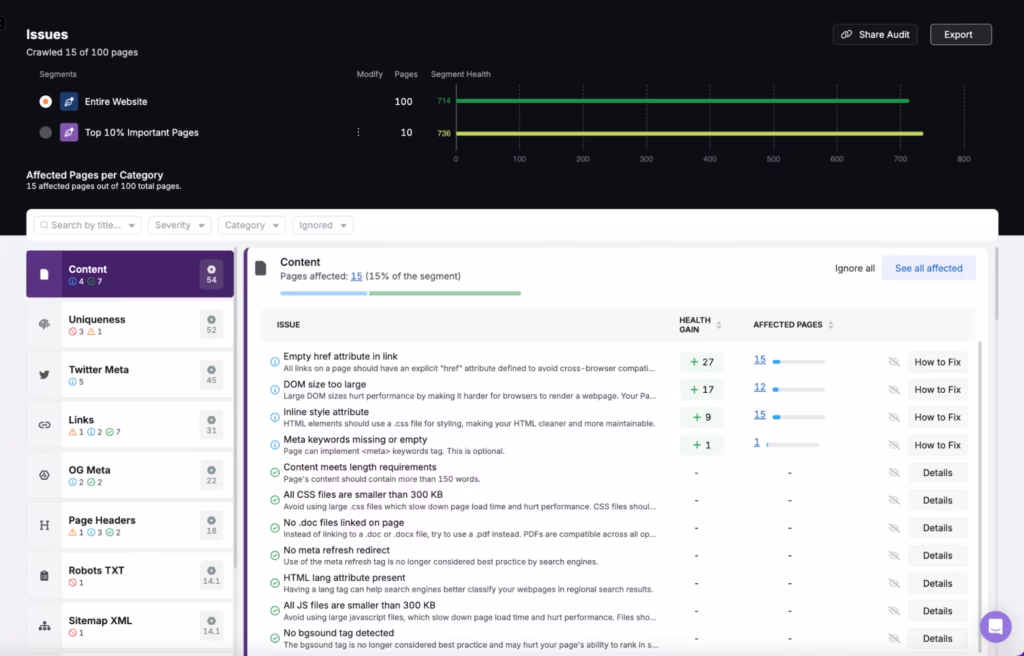Click the Entire Website green health bar
Image resolution: width=1024 pixels, height=656 pixels.
click(x=680, y=101)
